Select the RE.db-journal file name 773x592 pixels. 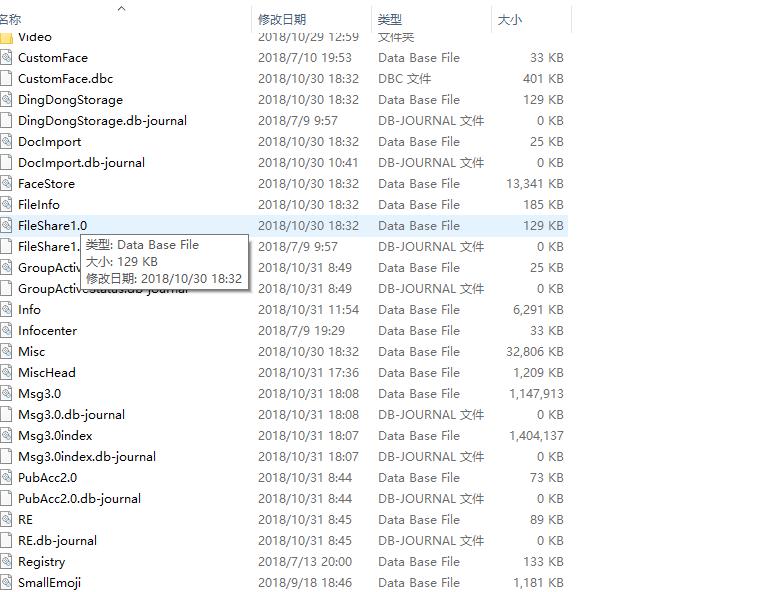57,541
